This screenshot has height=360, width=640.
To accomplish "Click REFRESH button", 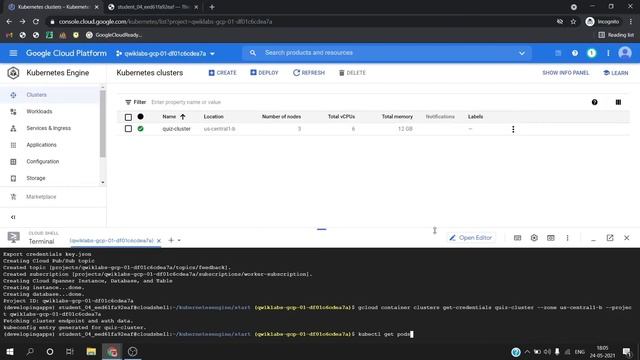I will [x=309, y=73].
